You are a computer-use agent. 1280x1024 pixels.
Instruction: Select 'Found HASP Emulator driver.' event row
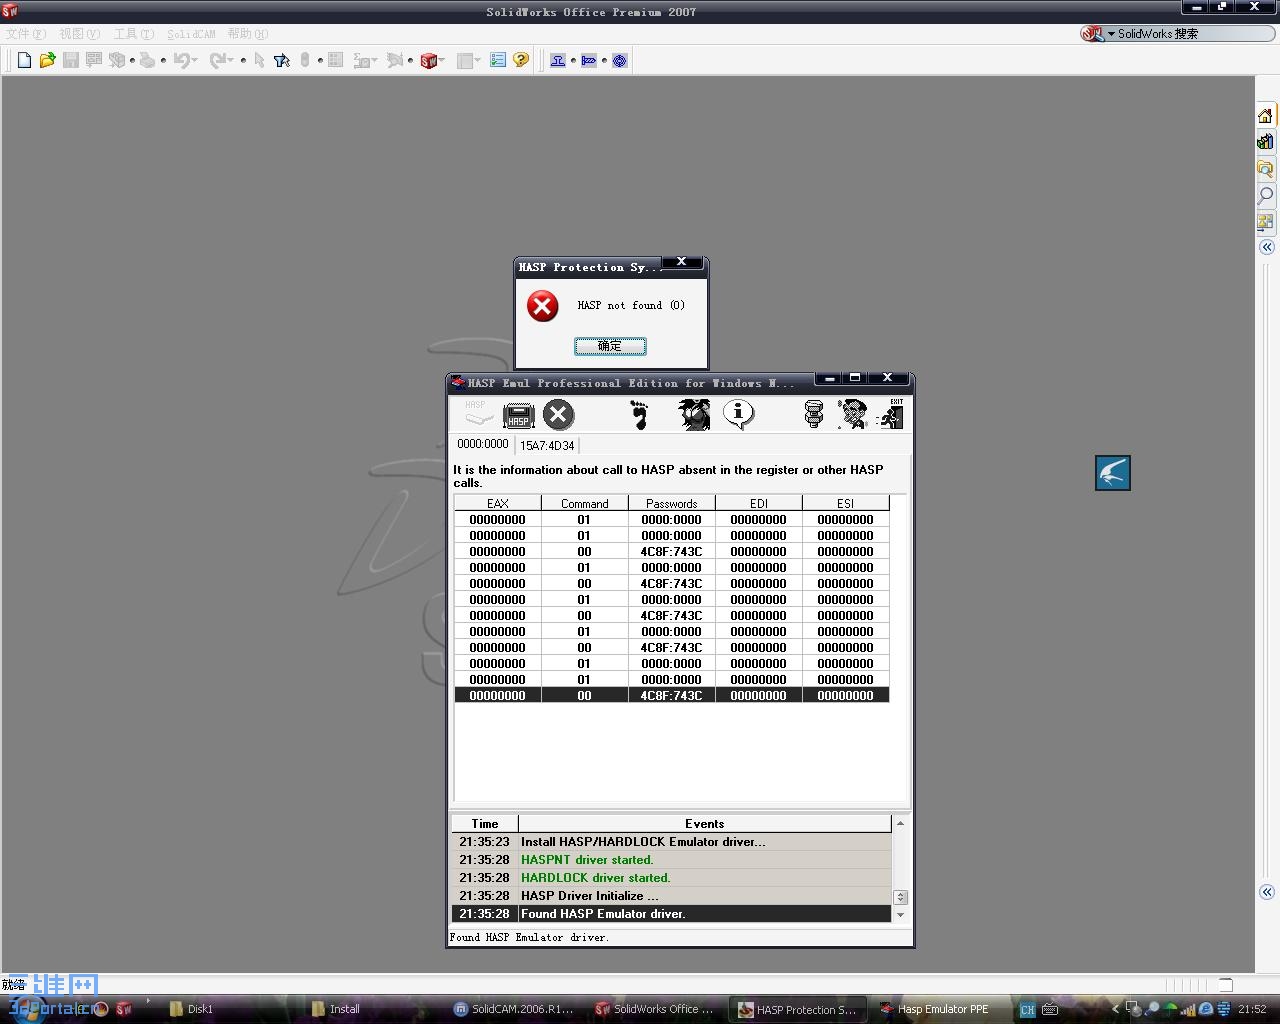[x=671, y=914]
